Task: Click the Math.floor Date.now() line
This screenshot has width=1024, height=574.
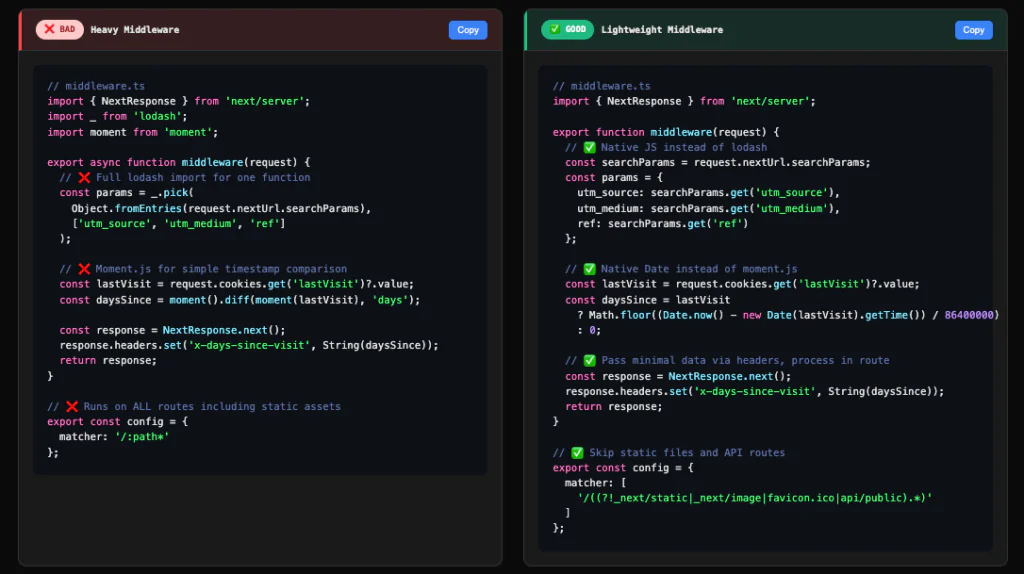Action: point(788,315)
